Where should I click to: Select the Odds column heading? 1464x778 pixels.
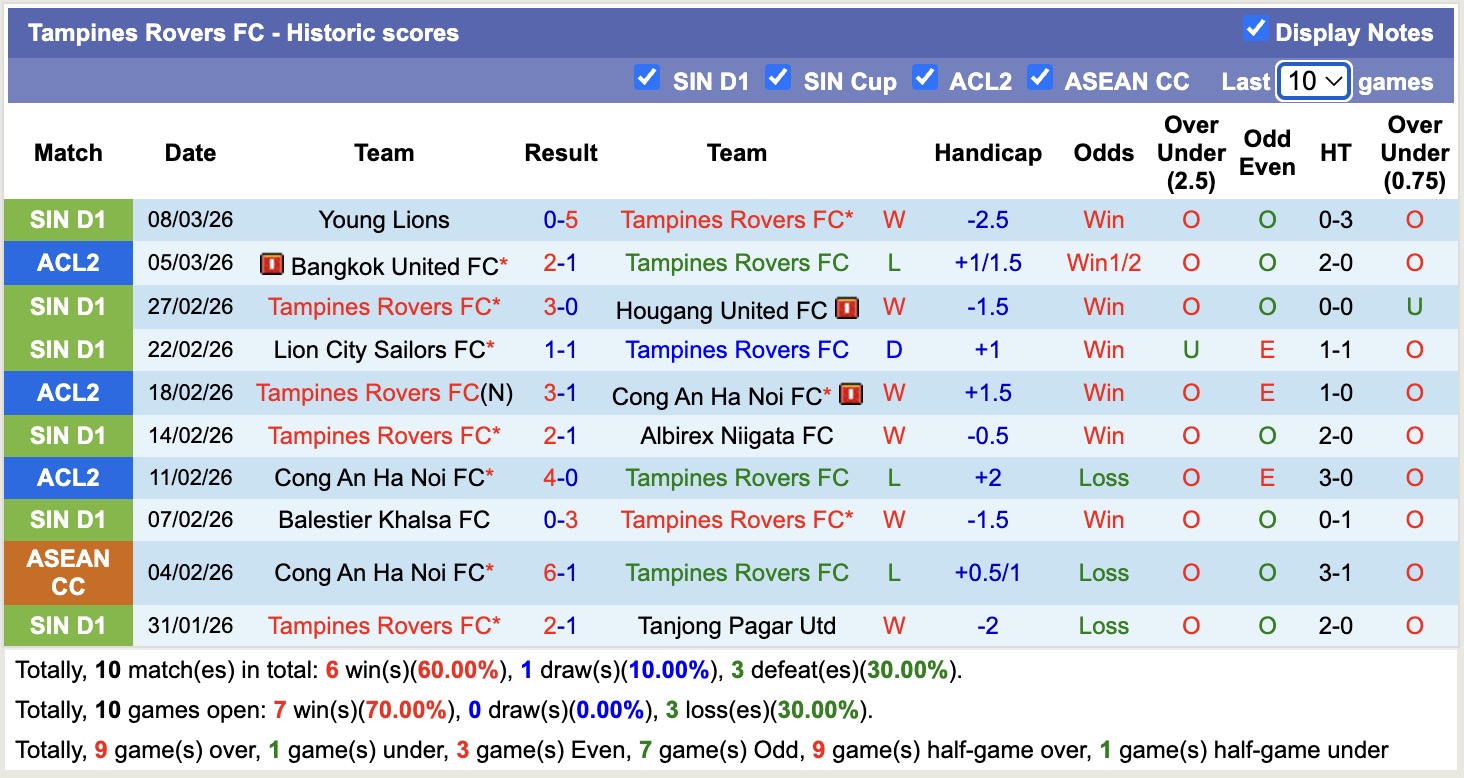coord(1103,153)
